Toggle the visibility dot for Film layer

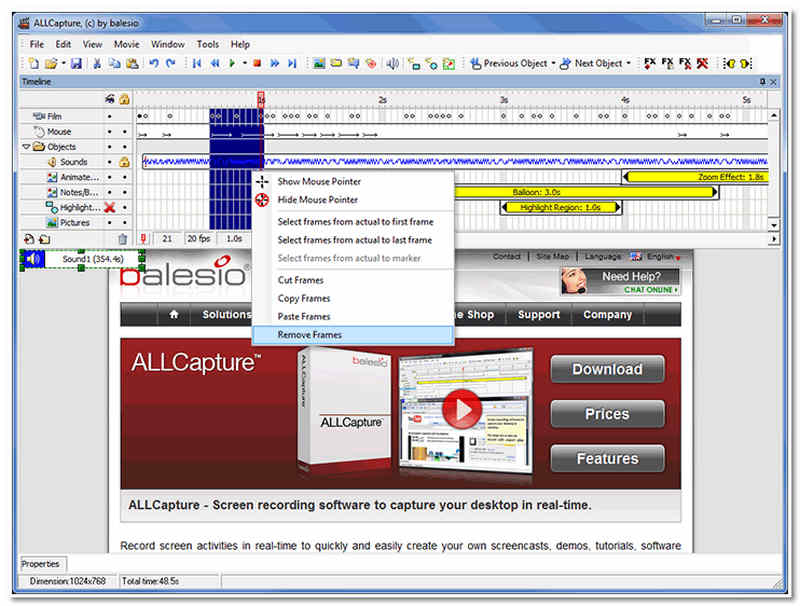[x=110, y=117]
